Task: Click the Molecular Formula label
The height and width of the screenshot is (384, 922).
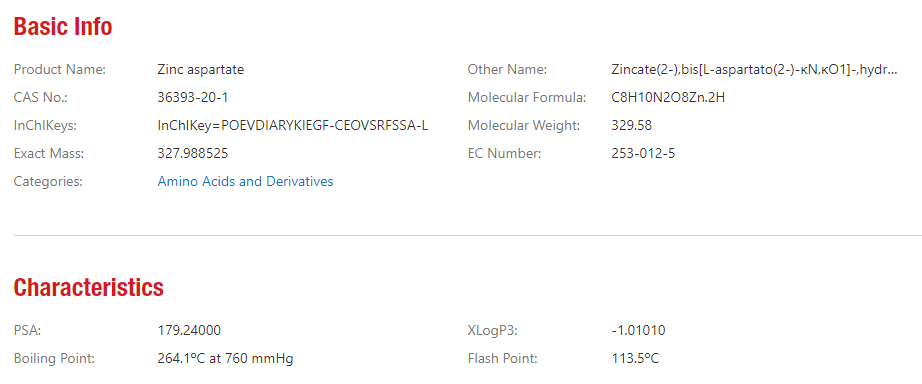Action: coord(527,98)
